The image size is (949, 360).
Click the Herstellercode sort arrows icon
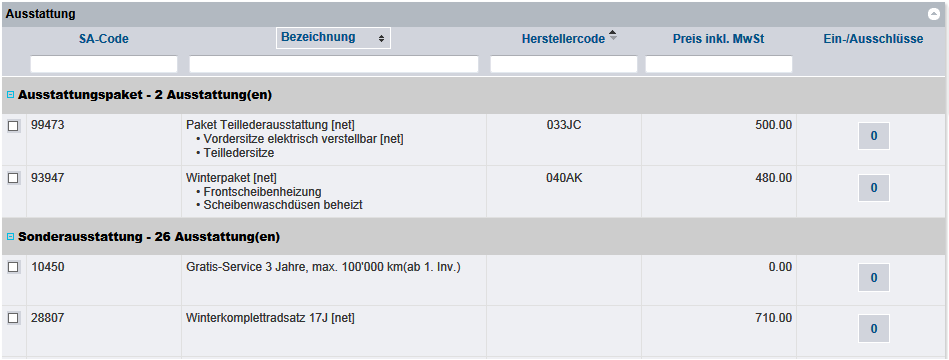(612, 35)
